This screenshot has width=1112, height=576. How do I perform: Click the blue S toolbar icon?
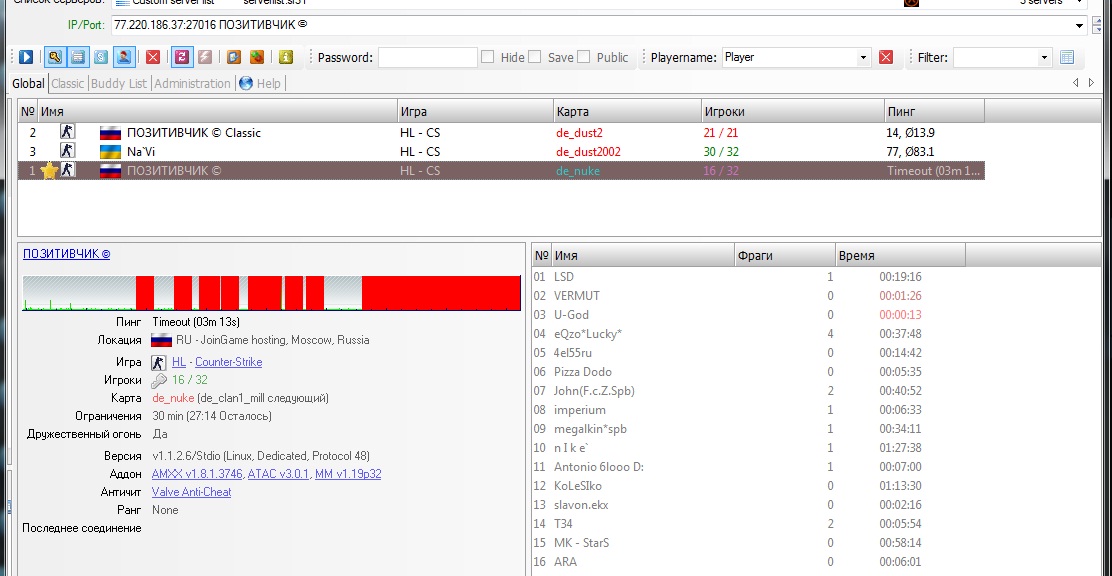pos(101,57)
